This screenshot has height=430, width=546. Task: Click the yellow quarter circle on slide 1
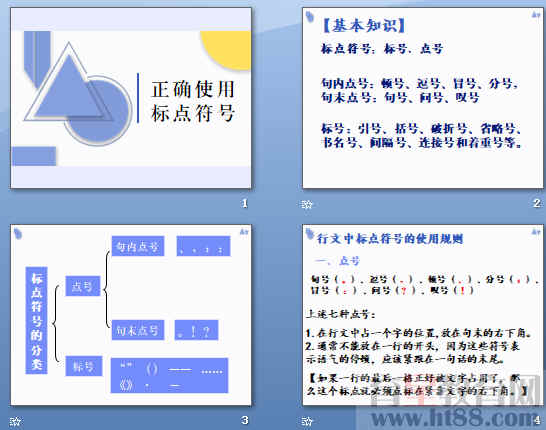[227, 50]
